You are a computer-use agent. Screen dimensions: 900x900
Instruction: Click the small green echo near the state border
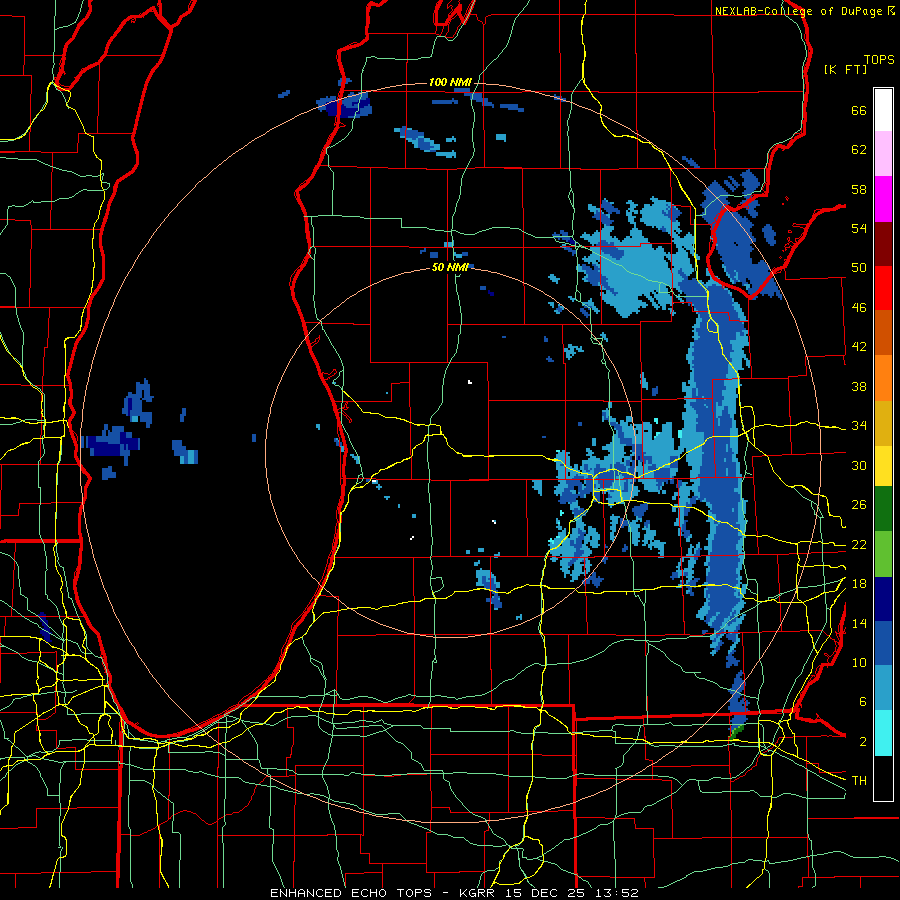pos(736,731)
